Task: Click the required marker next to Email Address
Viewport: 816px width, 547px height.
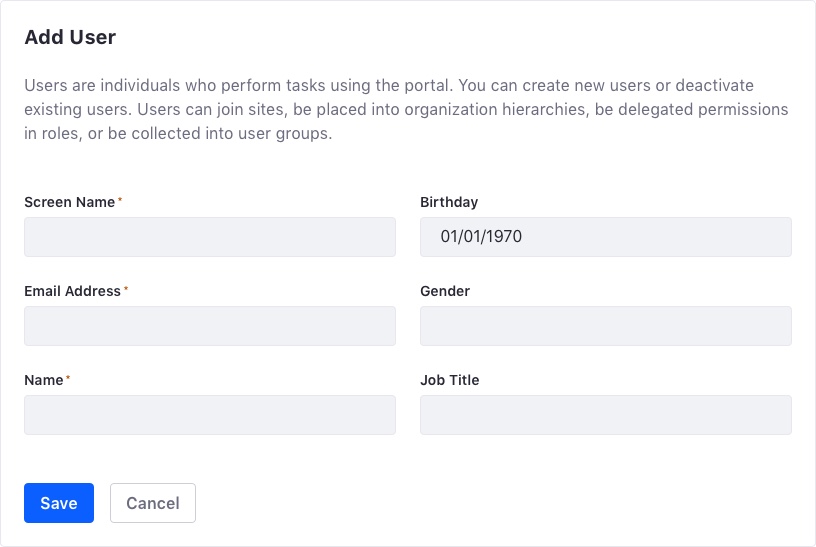Action: click(x=126, y=289)
